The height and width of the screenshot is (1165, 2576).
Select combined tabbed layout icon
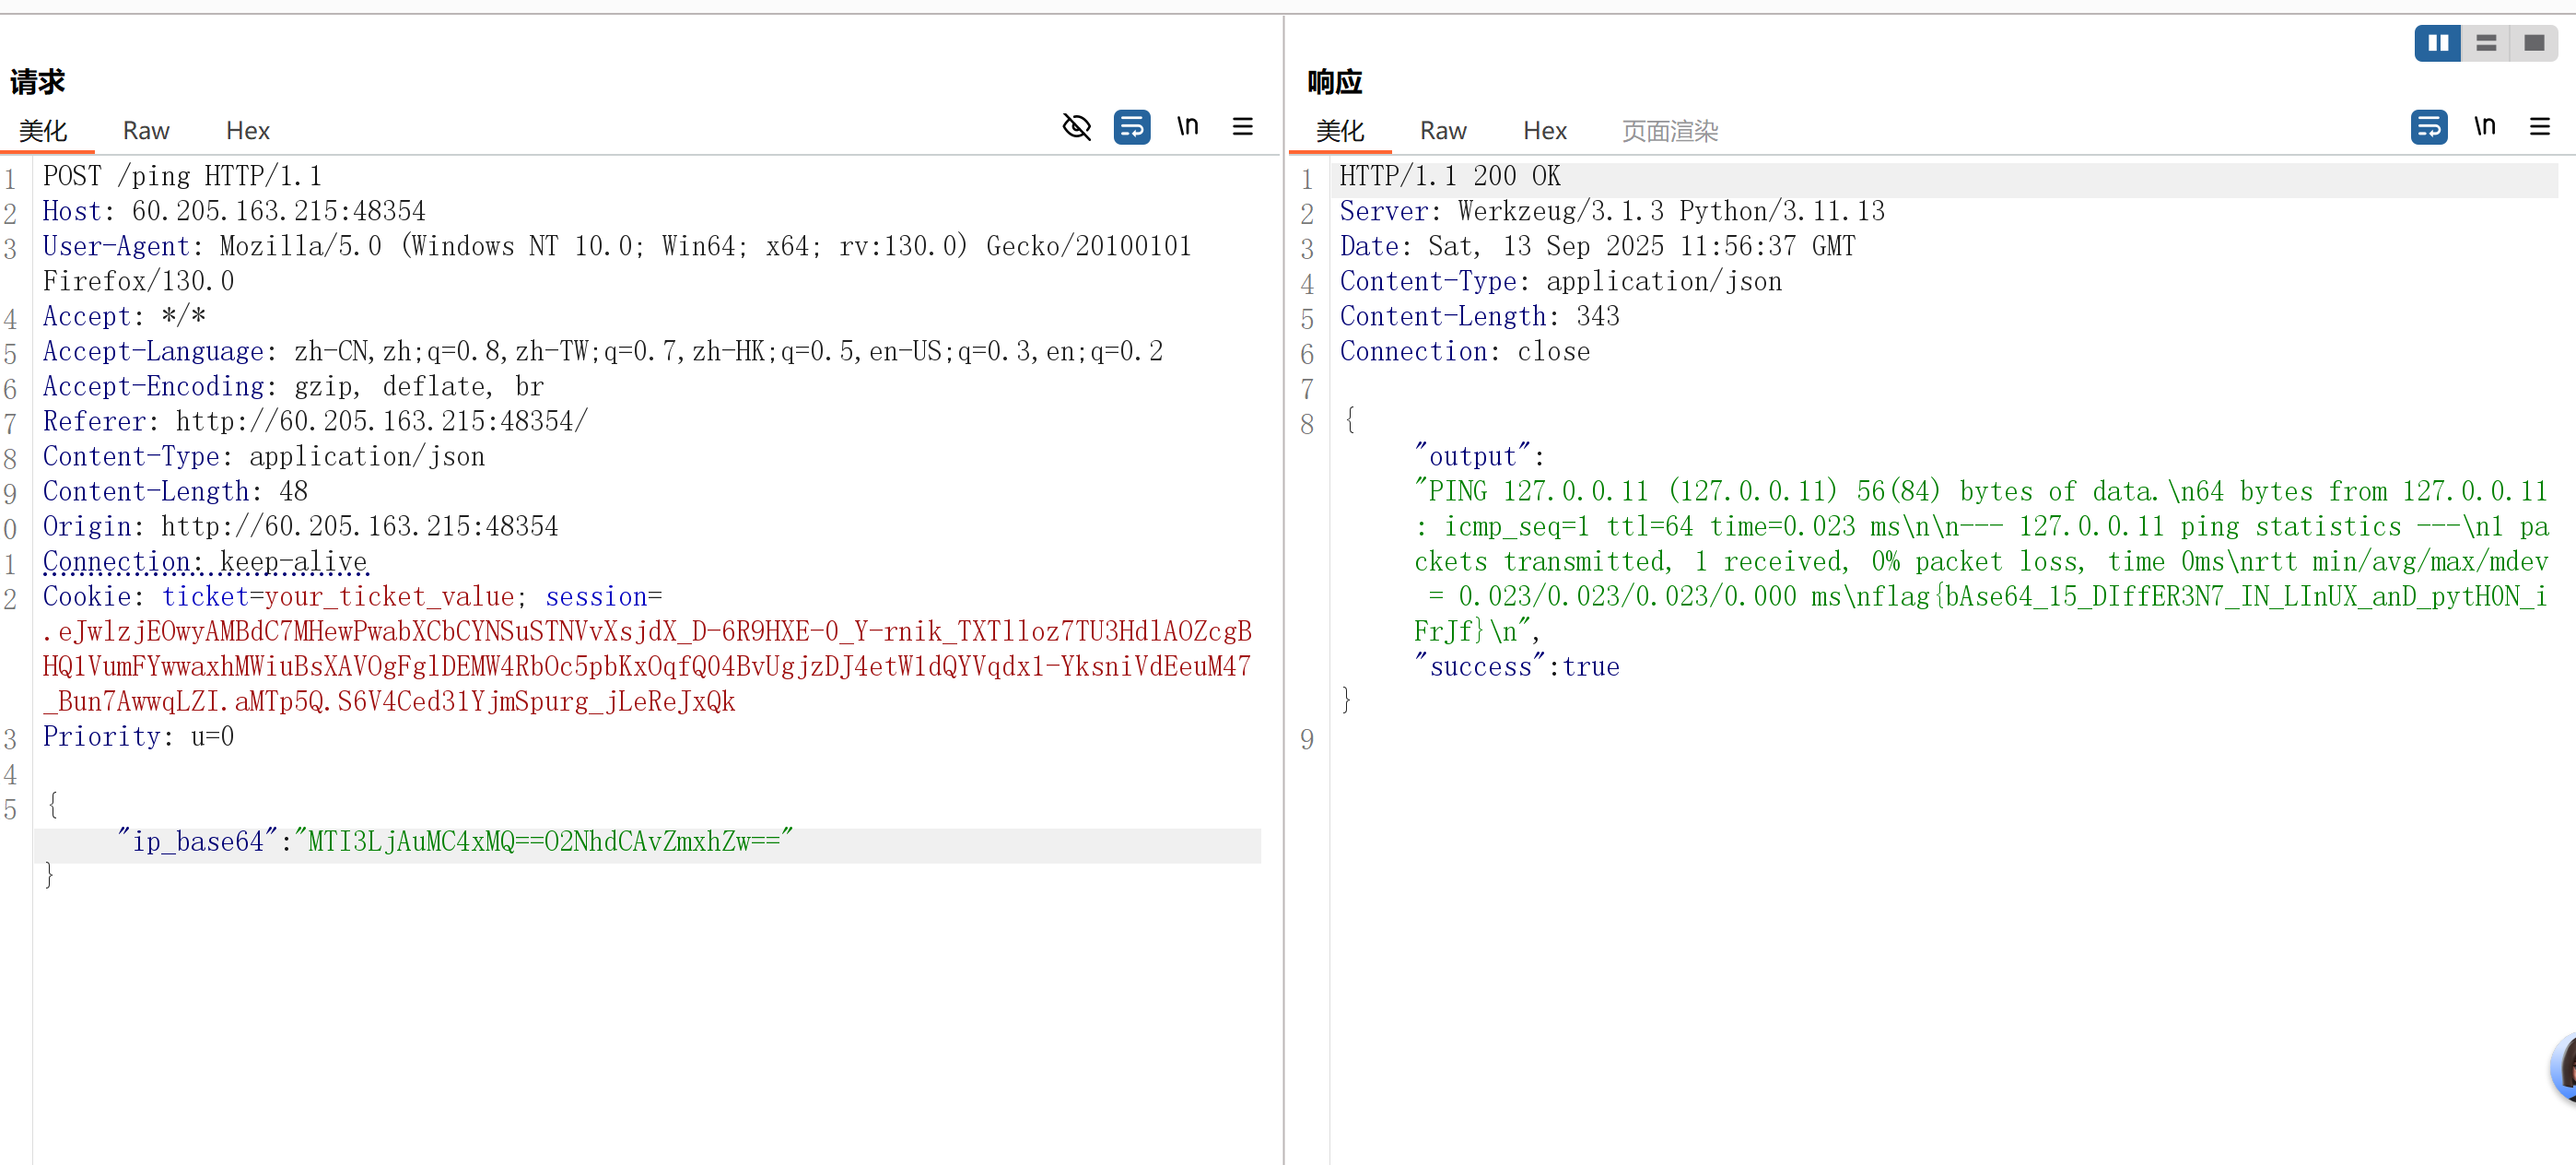click(x=2533, y=43)
